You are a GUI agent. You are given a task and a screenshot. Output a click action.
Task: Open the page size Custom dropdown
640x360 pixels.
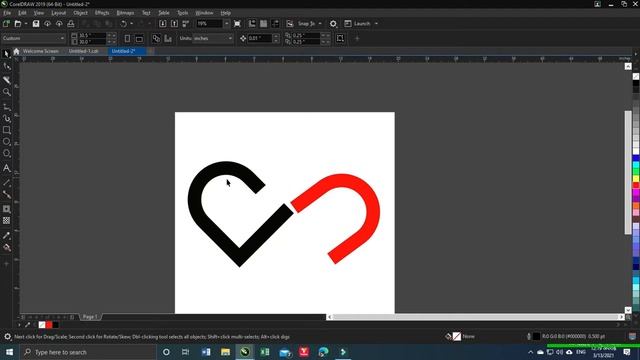click(33, 38)
